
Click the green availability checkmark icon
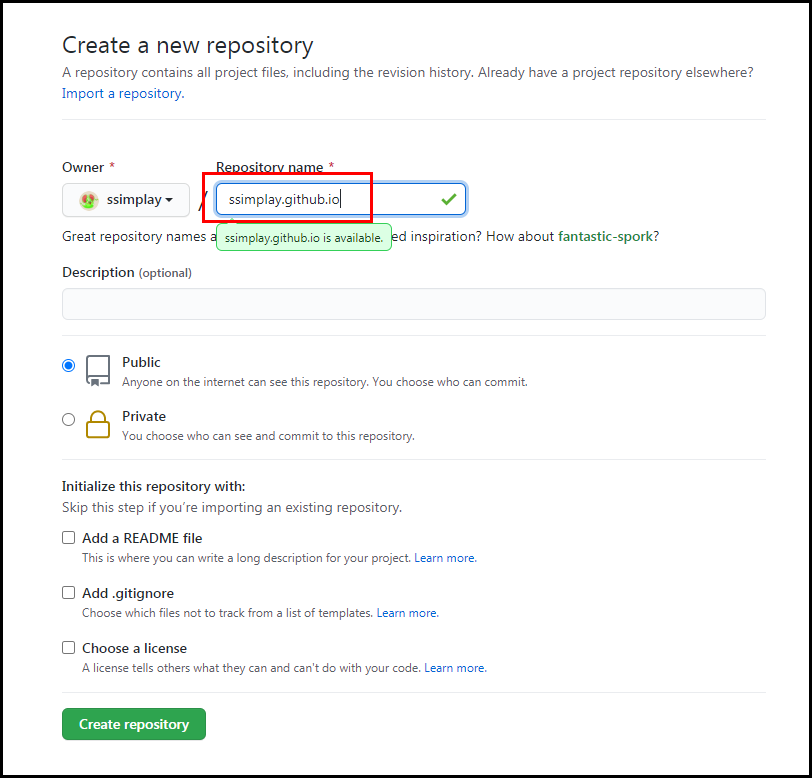coord(448,199)
